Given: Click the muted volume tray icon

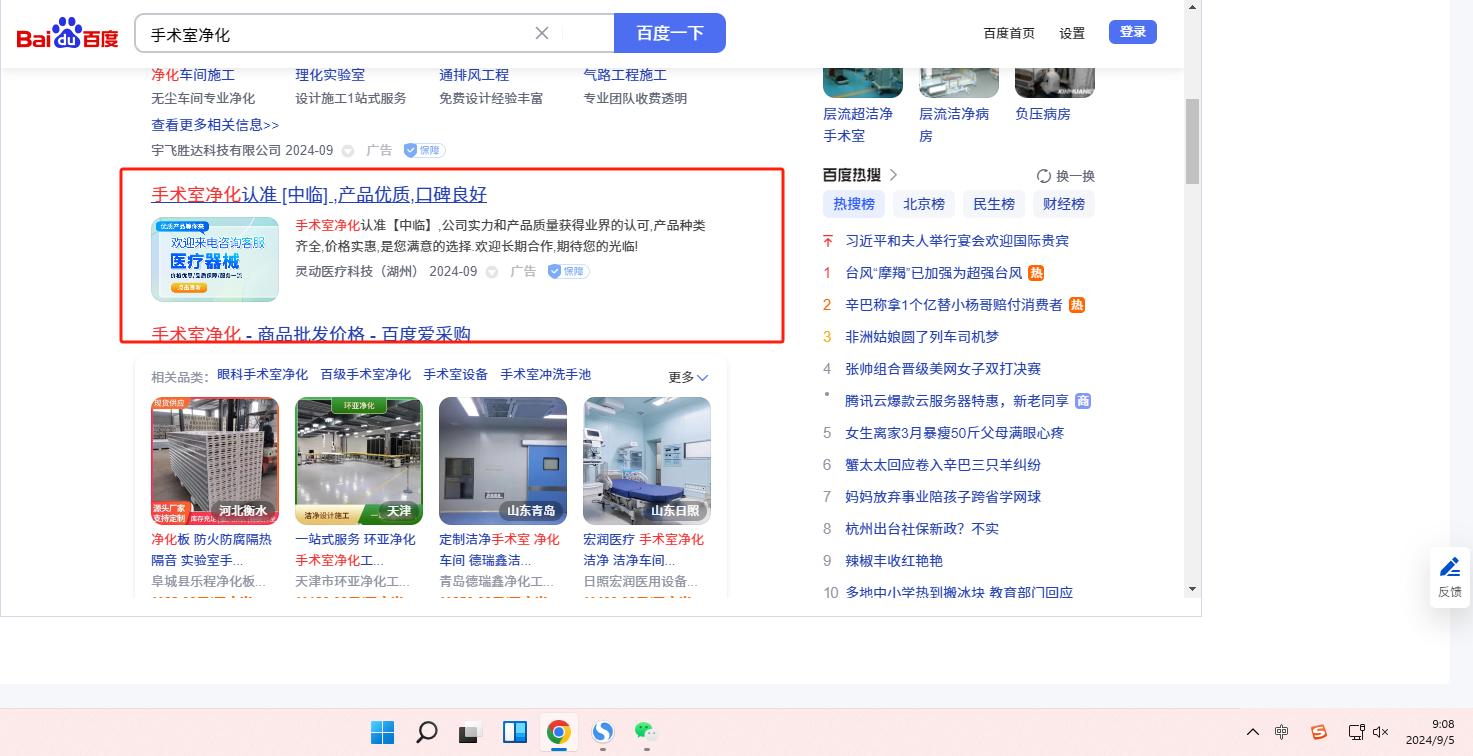Looking at the screenshot, I should (x=1381, y=732).
